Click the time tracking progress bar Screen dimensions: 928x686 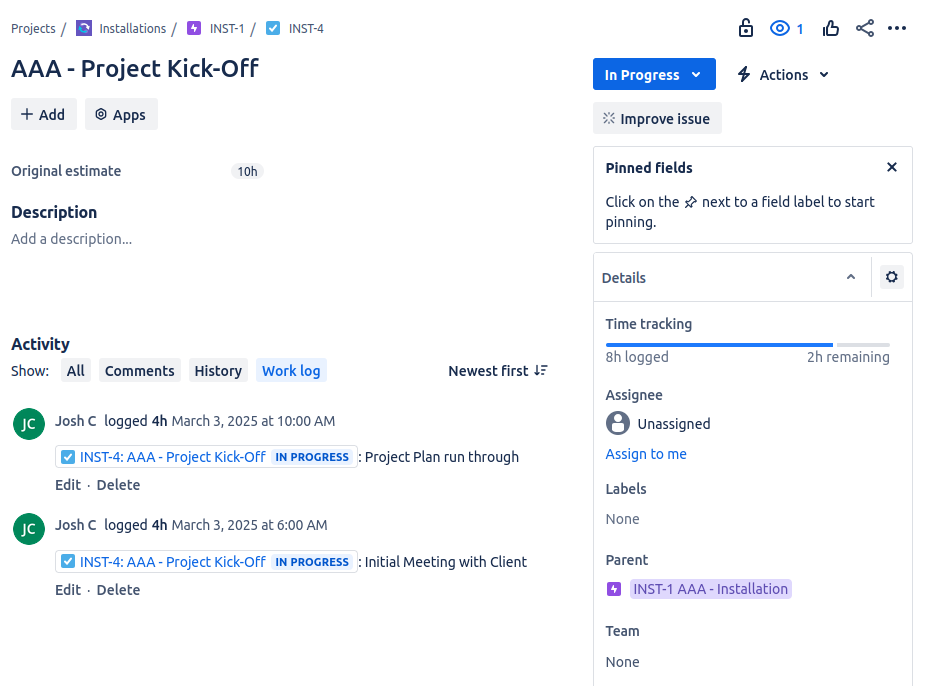tap(748, 344)
